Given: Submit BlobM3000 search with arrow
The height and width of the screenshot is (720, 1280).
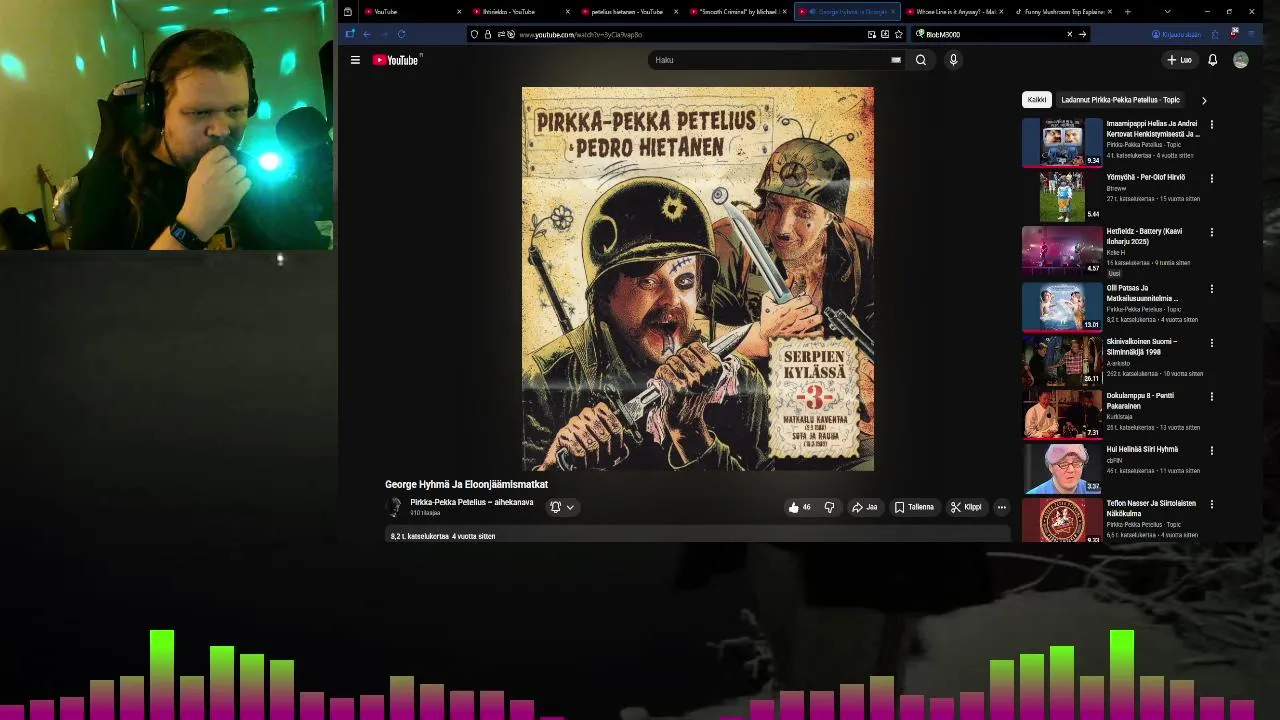Looking at the screenshot, I should pyautogui.click(x=1082, y=34).
